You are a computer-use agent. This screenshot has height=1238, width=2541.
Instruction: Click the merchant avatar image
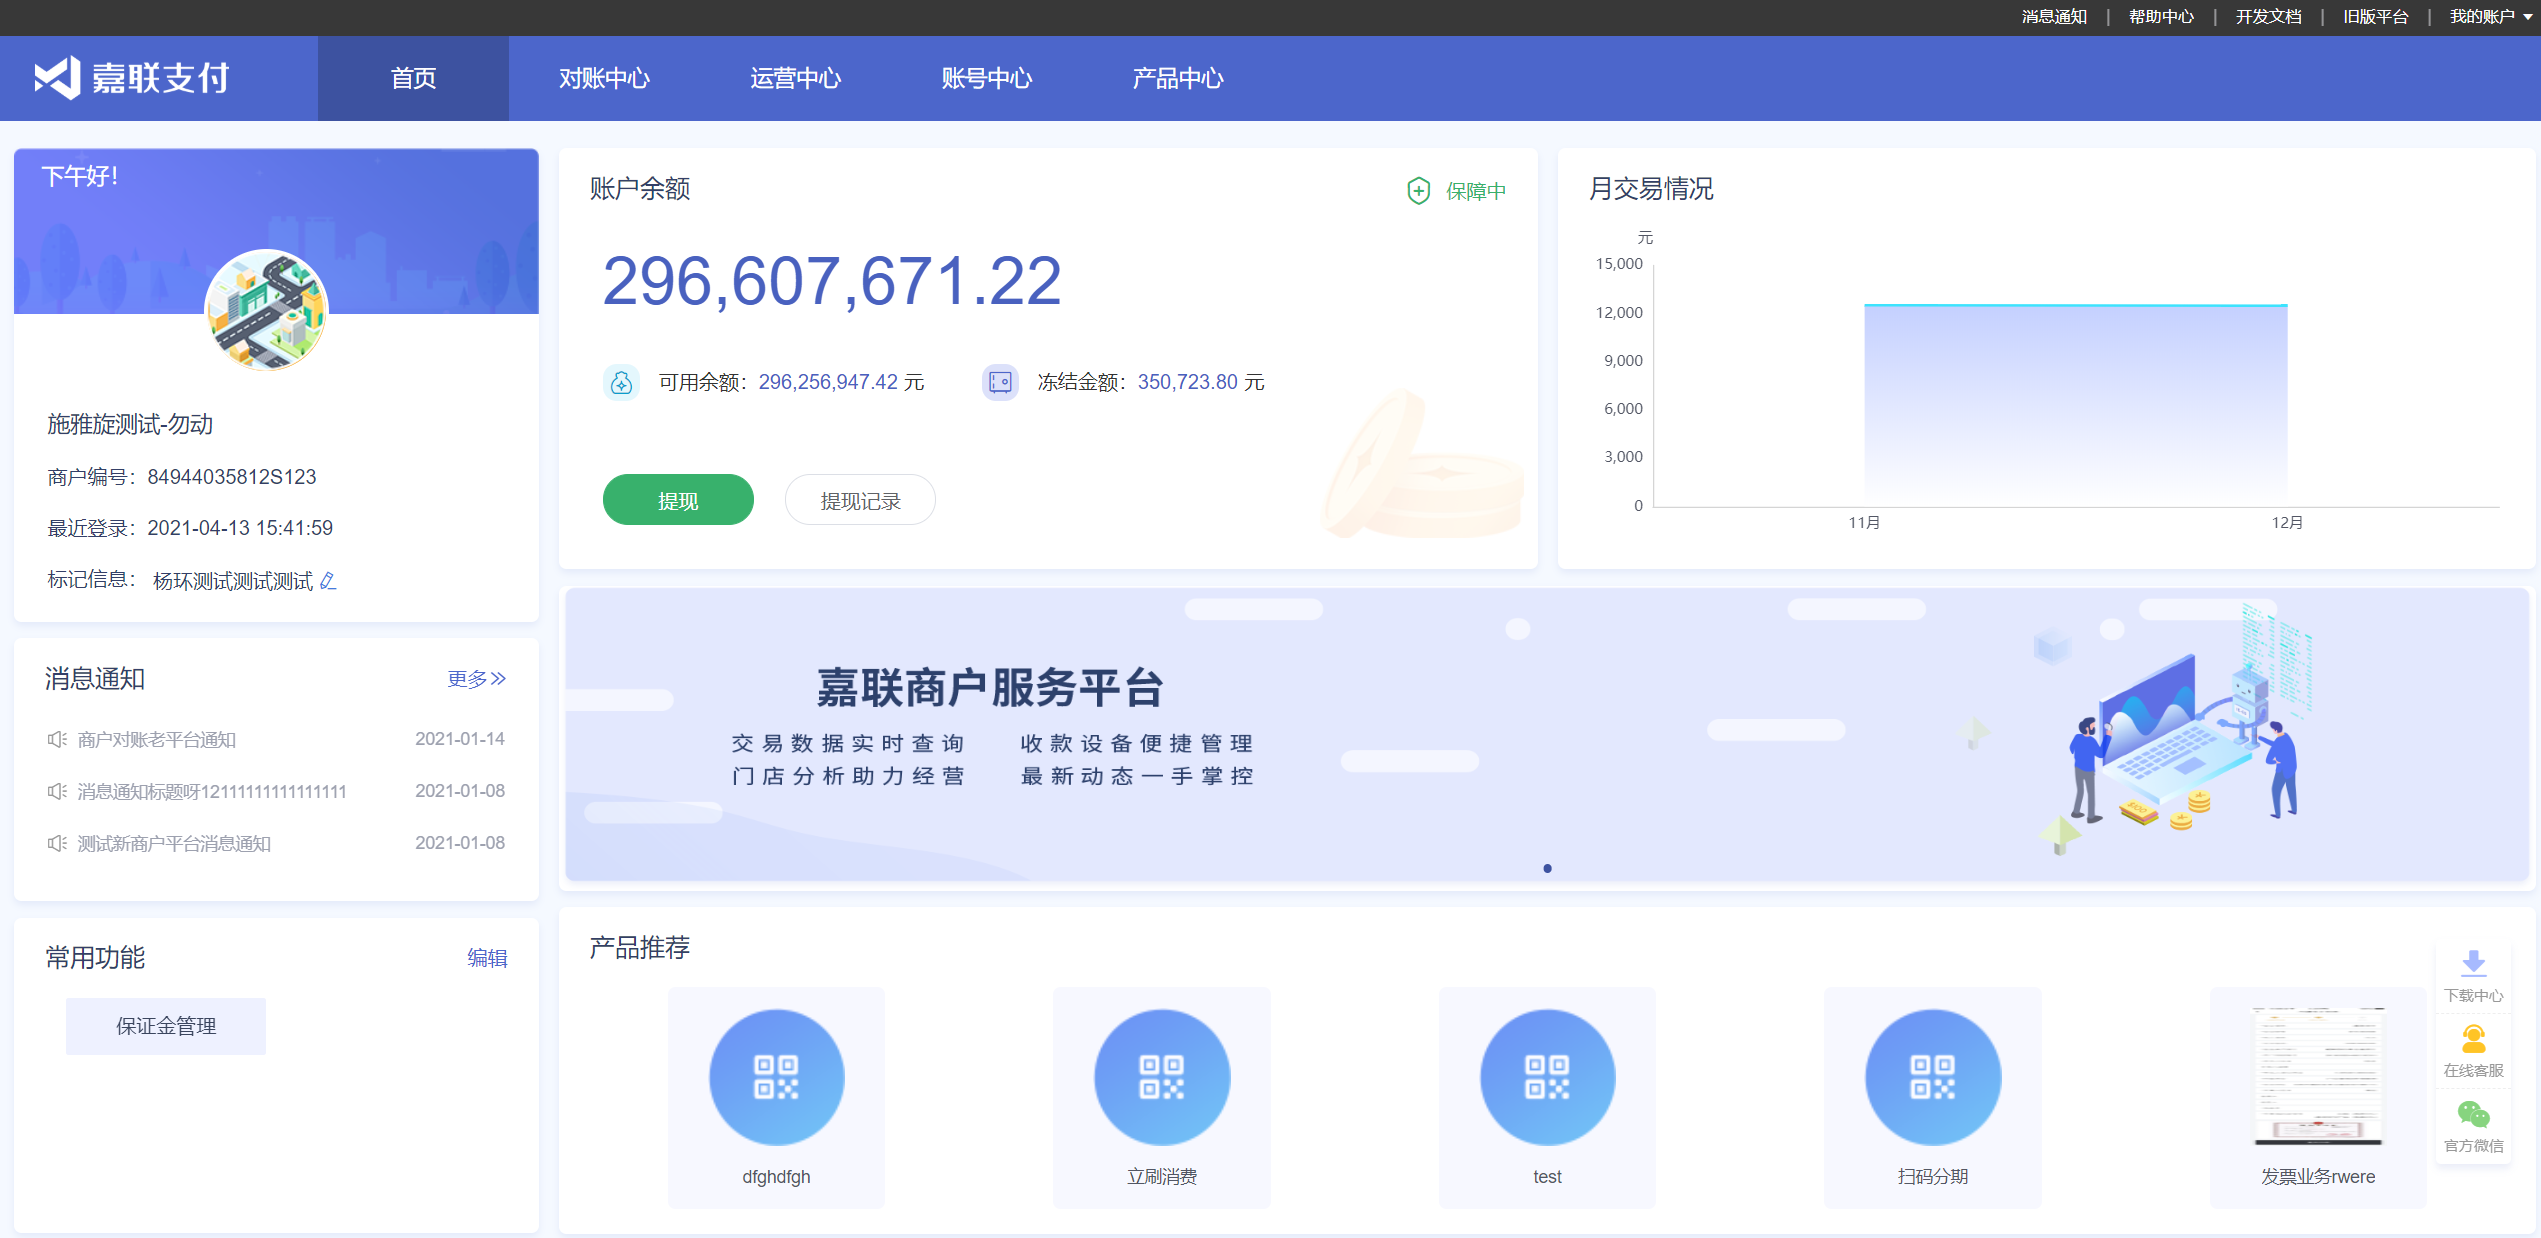[266, 311]
